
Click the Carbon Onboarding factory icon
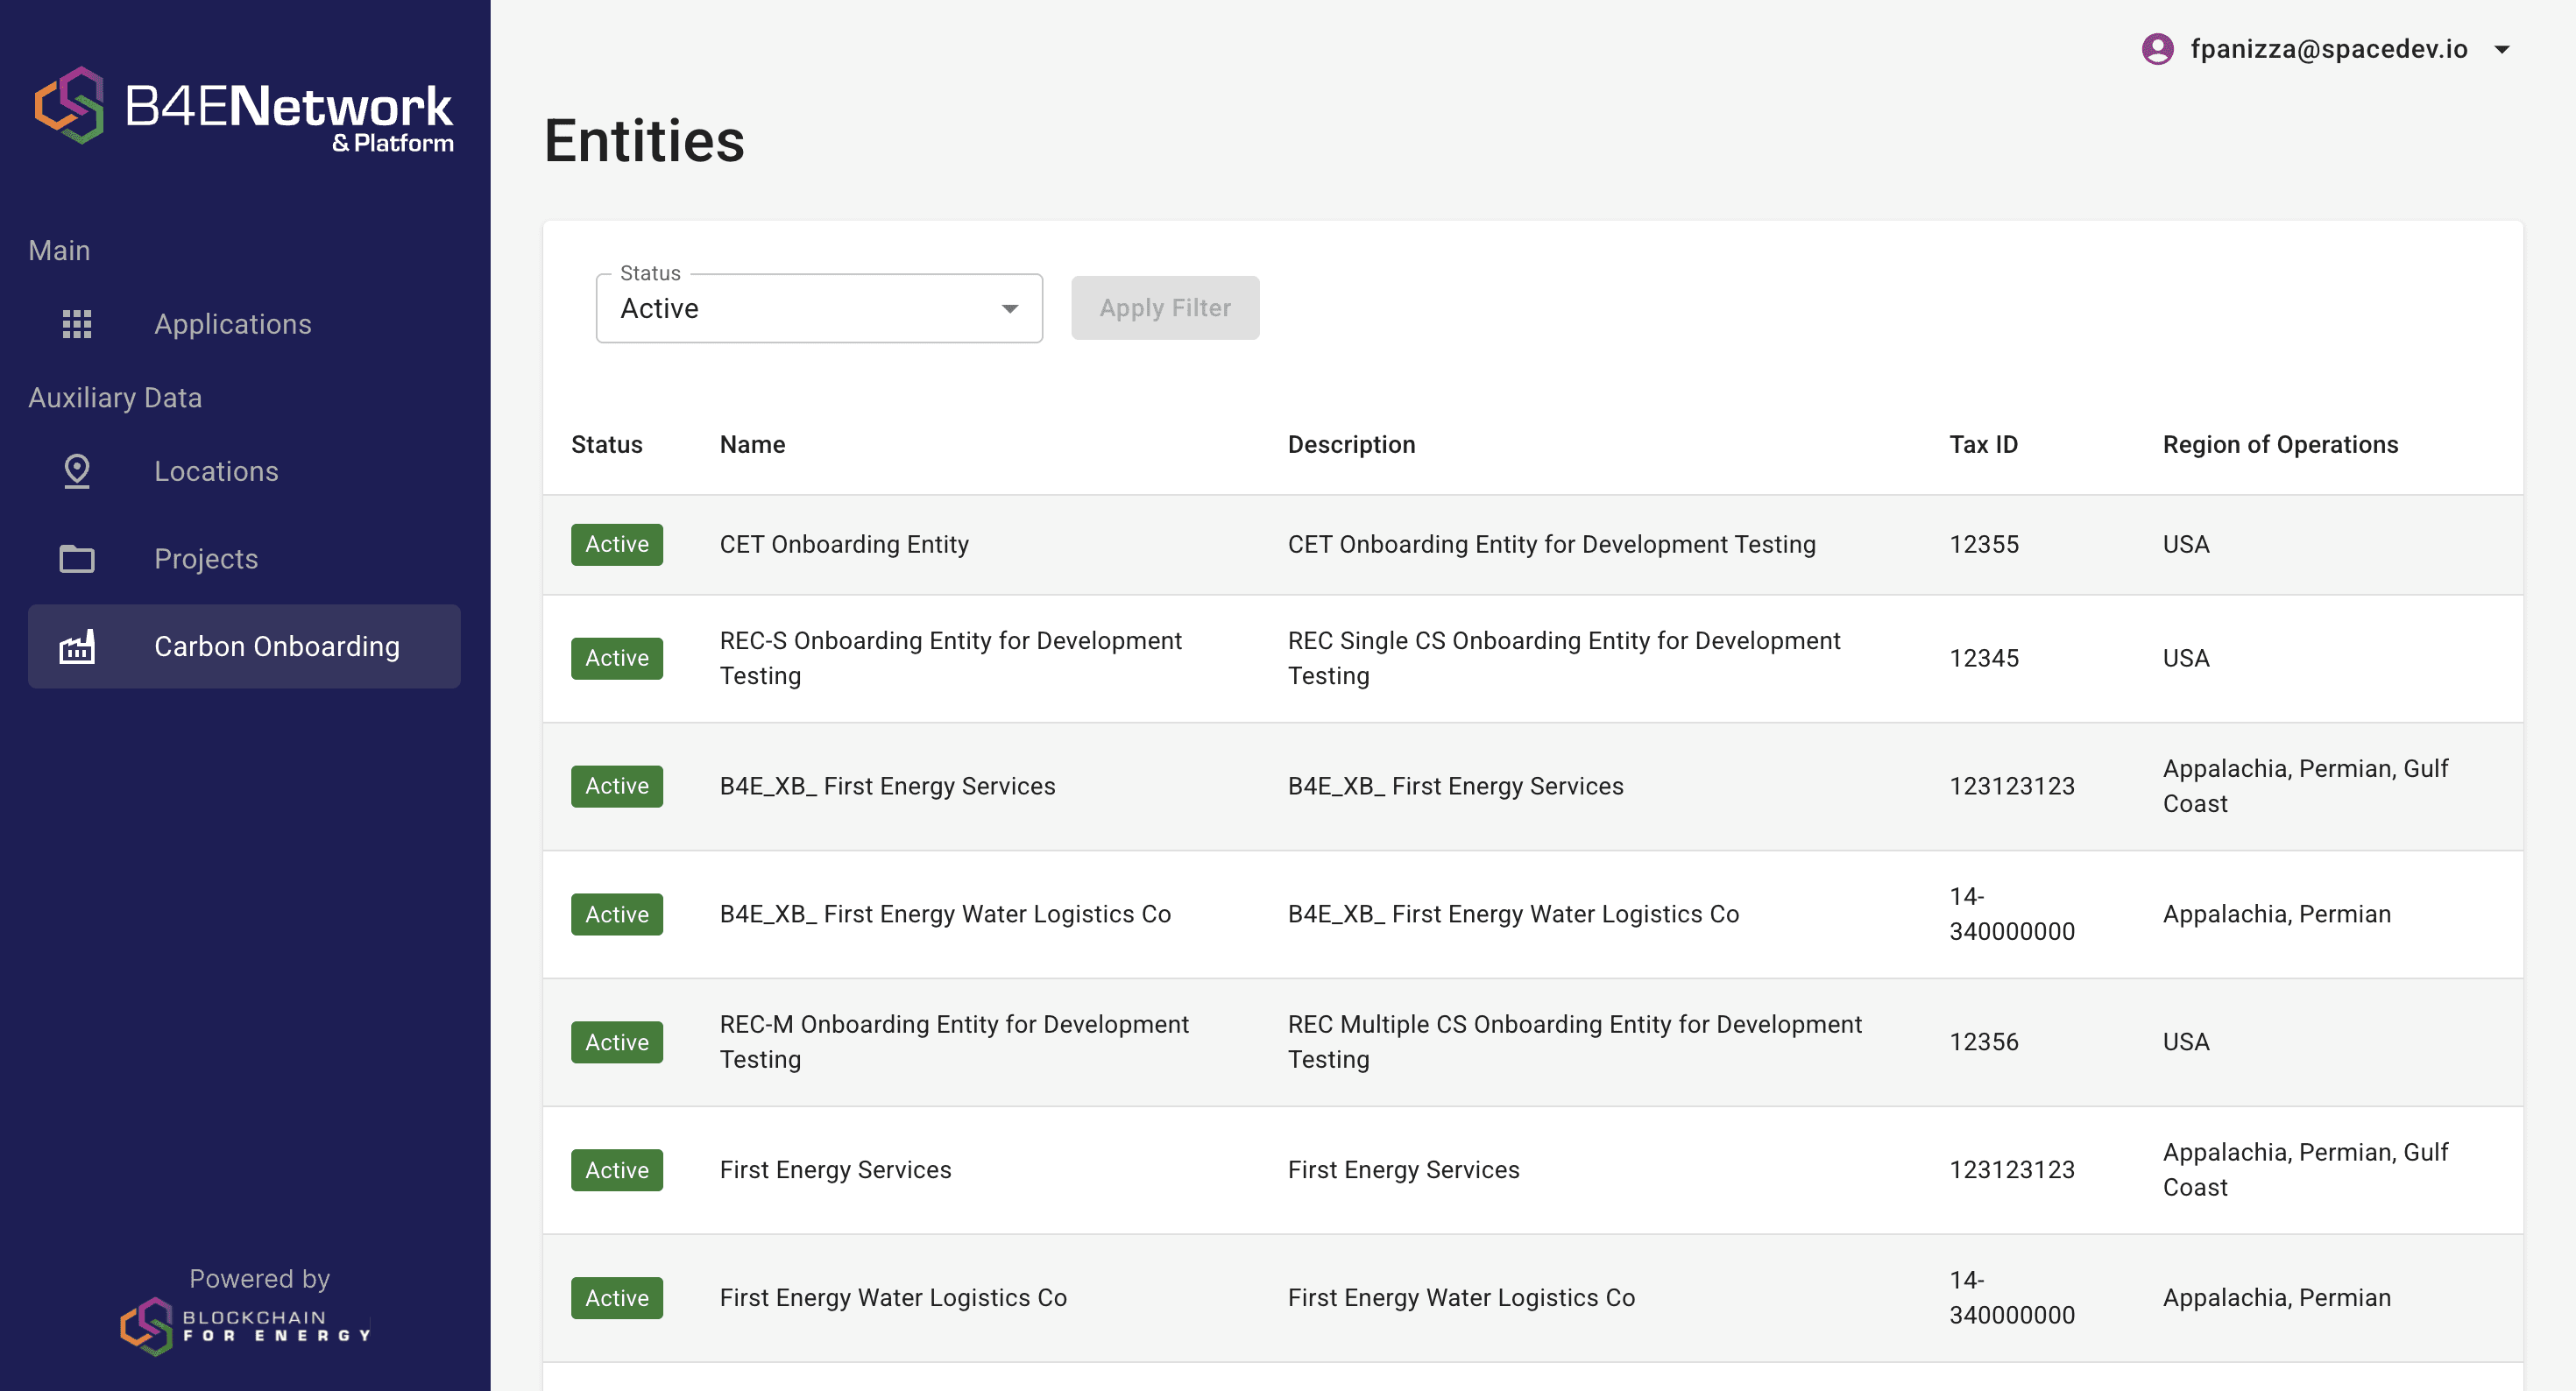77,647
